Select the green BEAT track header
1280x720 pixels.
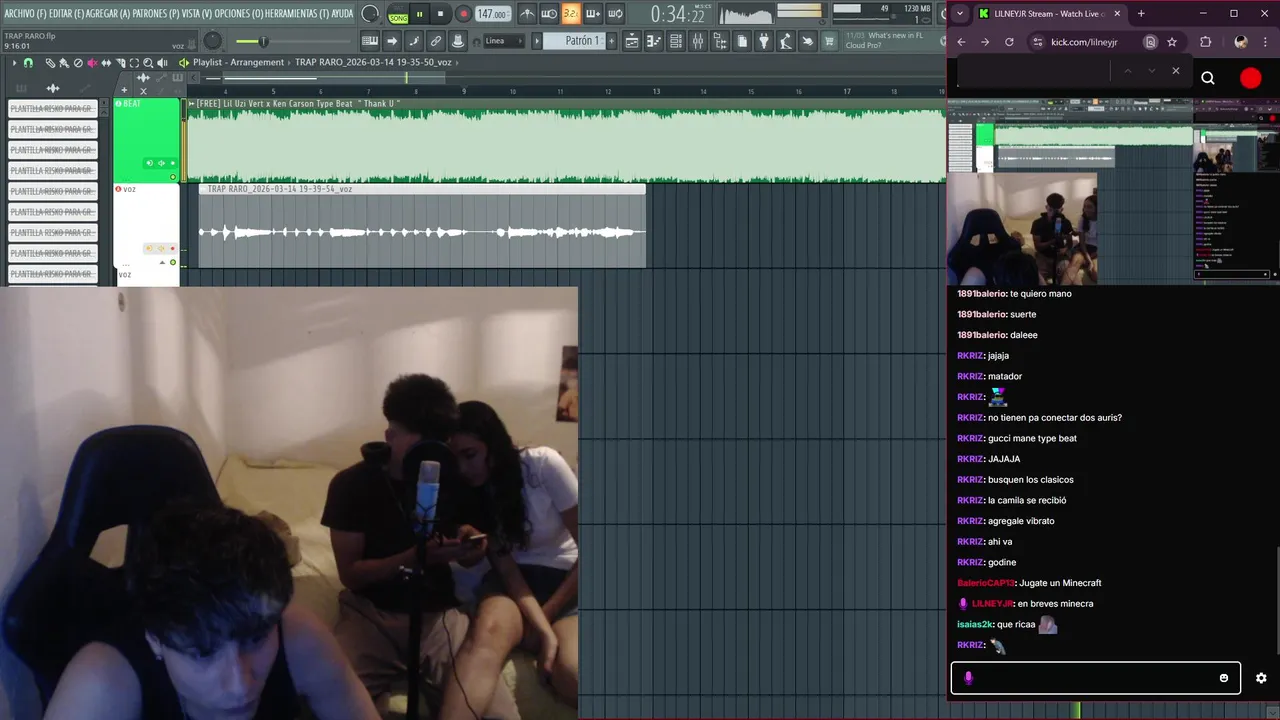pyautogui.click(x=146, y=140)
